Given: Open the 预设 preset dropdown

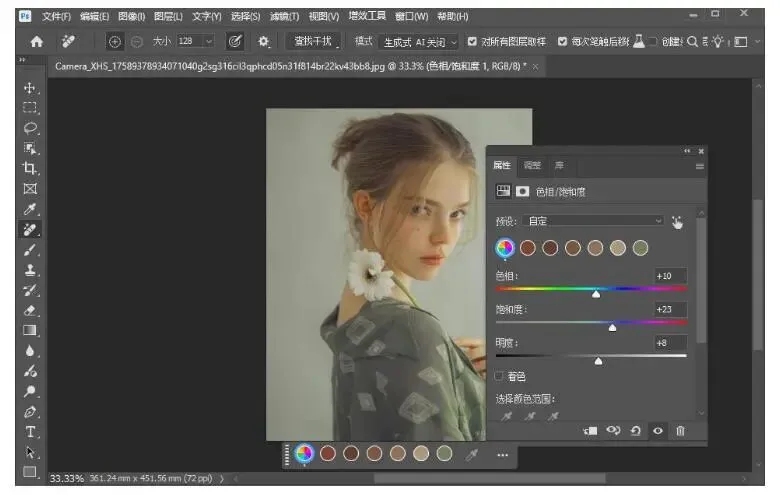Looking at the screenshot, I should pos(593,221).
